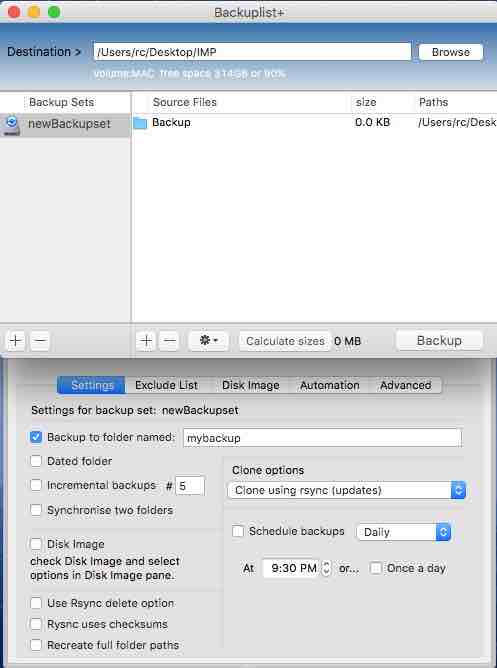Viewport: 497px width, 668px height.
Task: Click the Backup folder icon
Action: click(140, 123)
